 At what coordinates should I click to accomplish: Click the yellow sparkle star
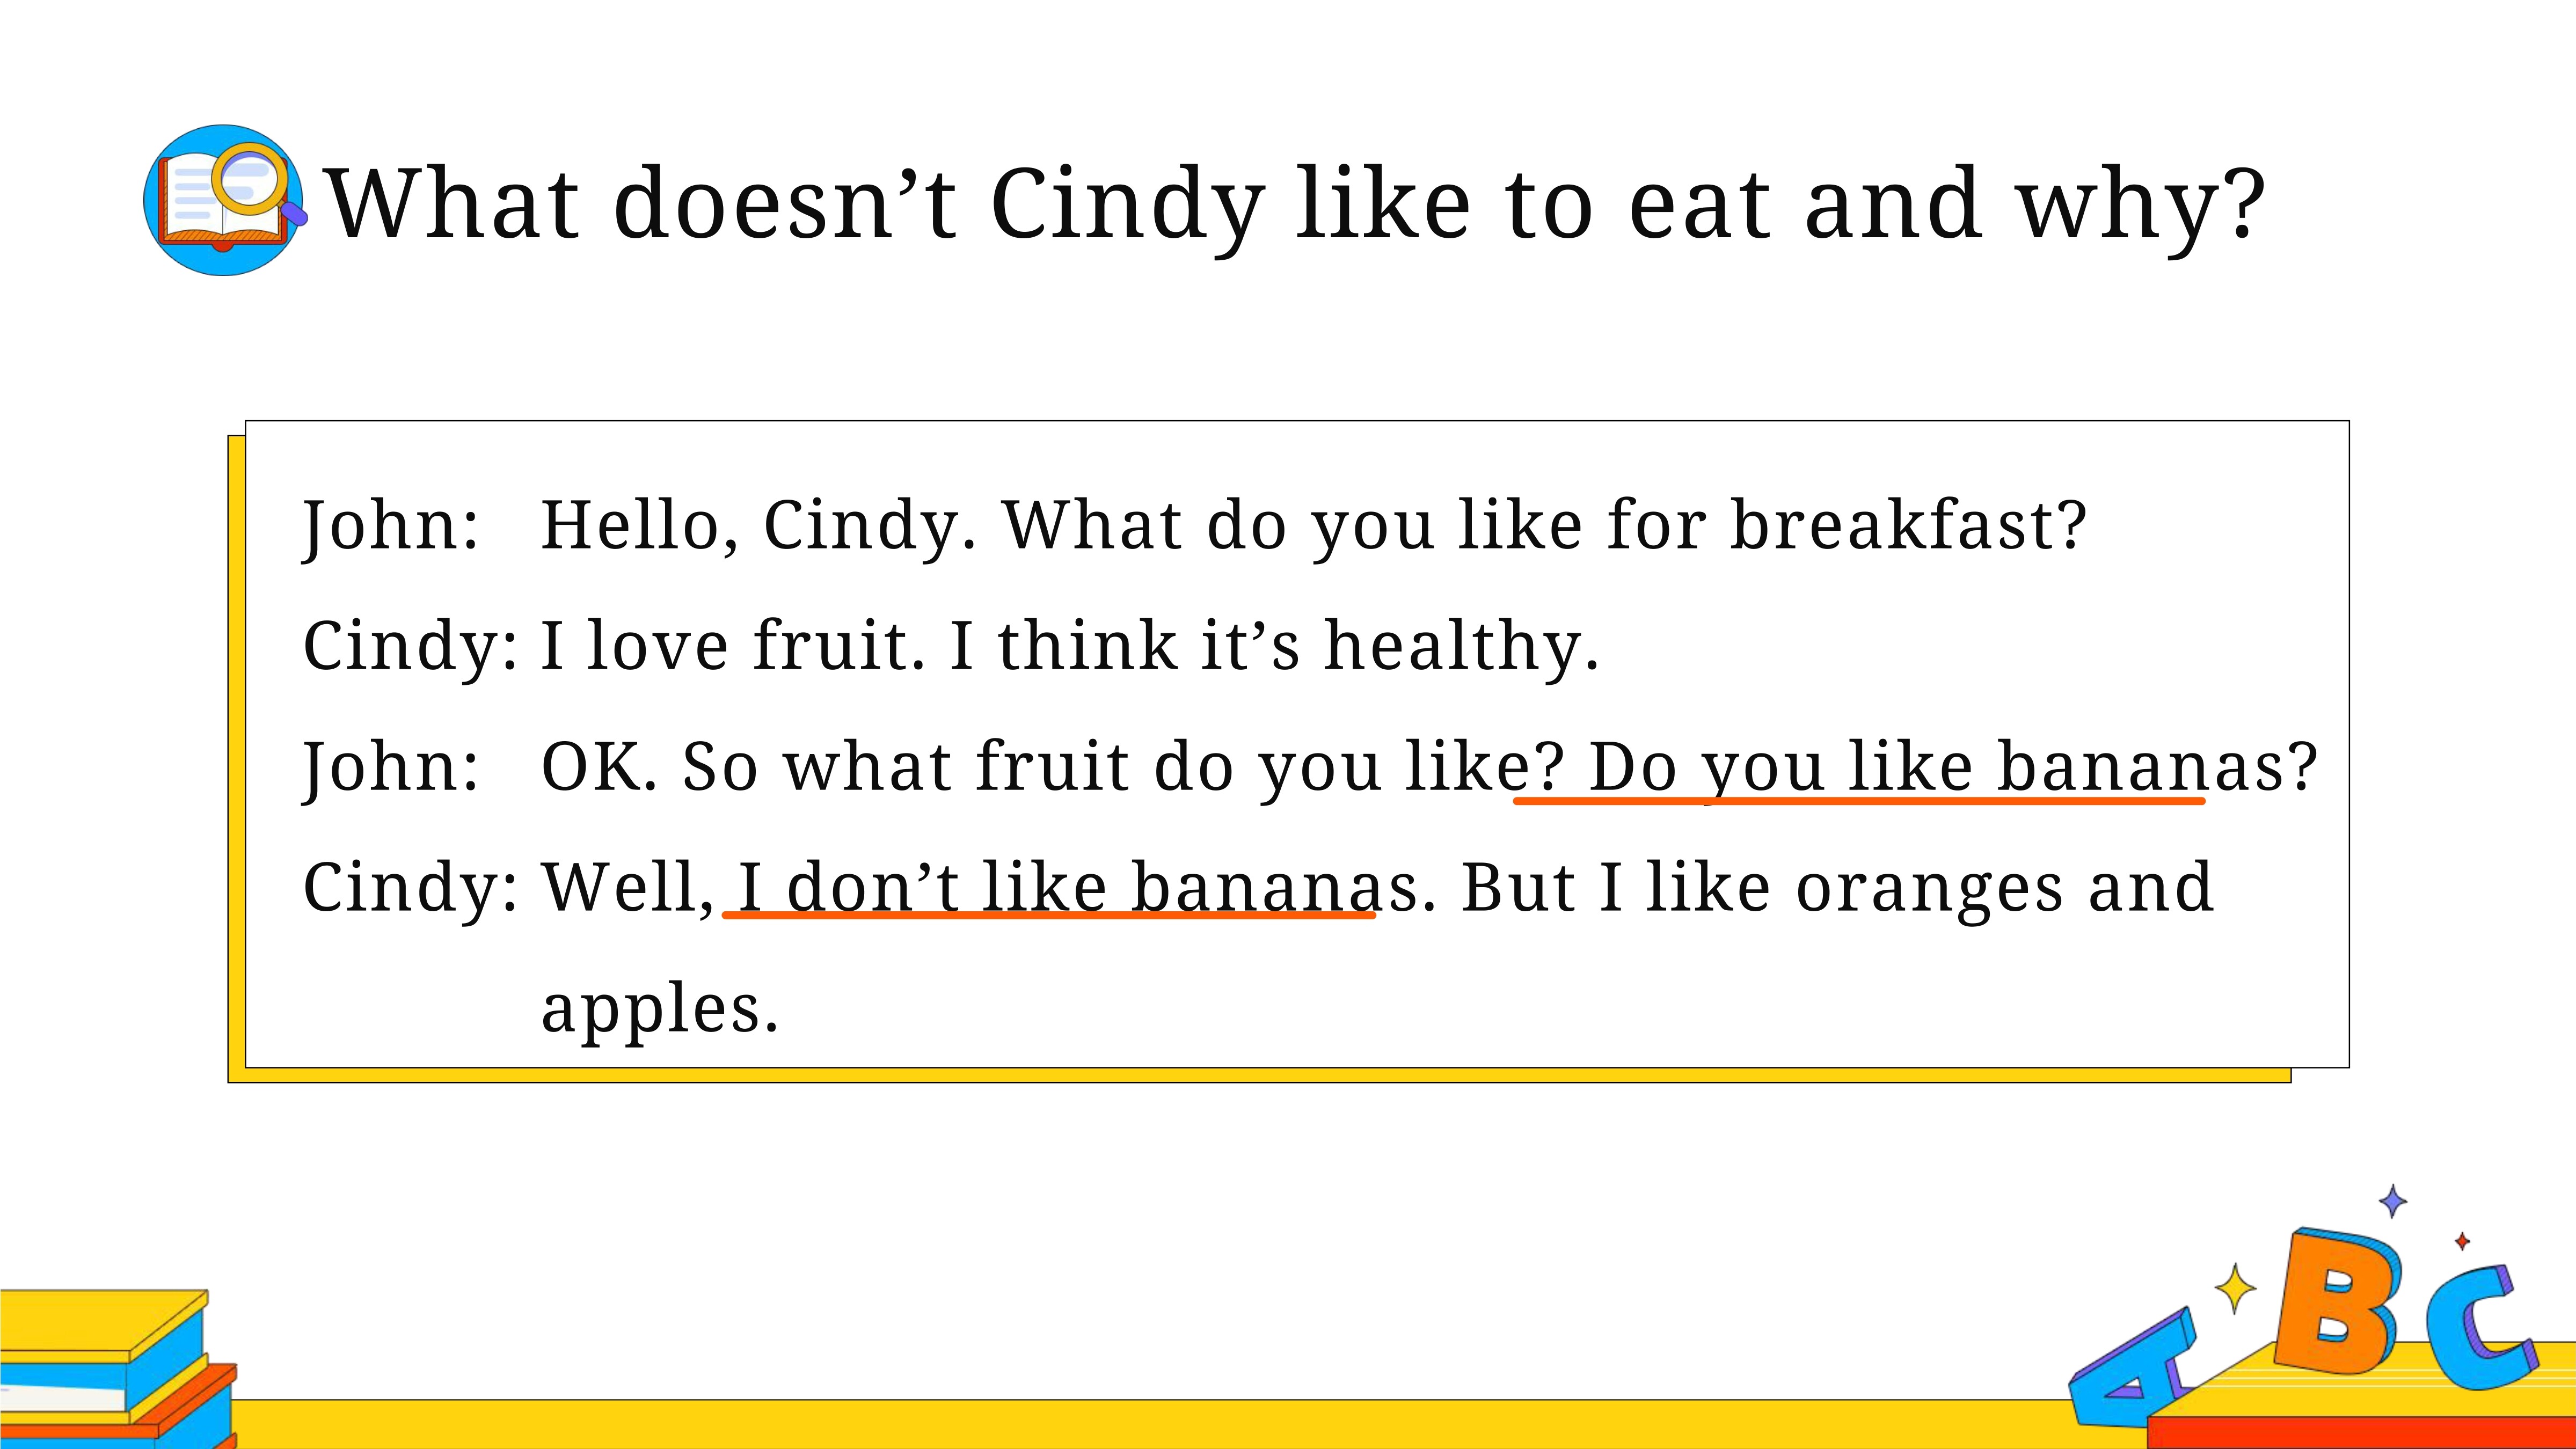pos(2235,1287)
